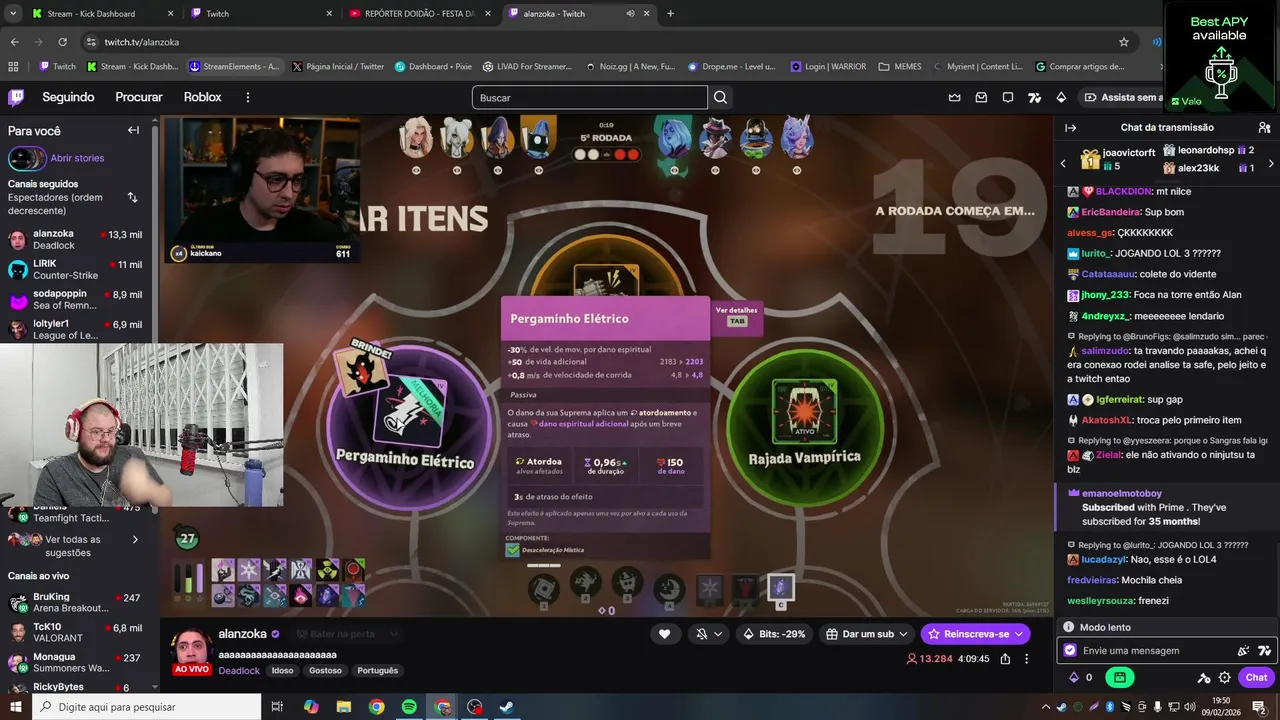Open Steam from the taskbar
The height and width of the screenshot is (720, 1280).
pyautogui.click(x=507, y=707)
